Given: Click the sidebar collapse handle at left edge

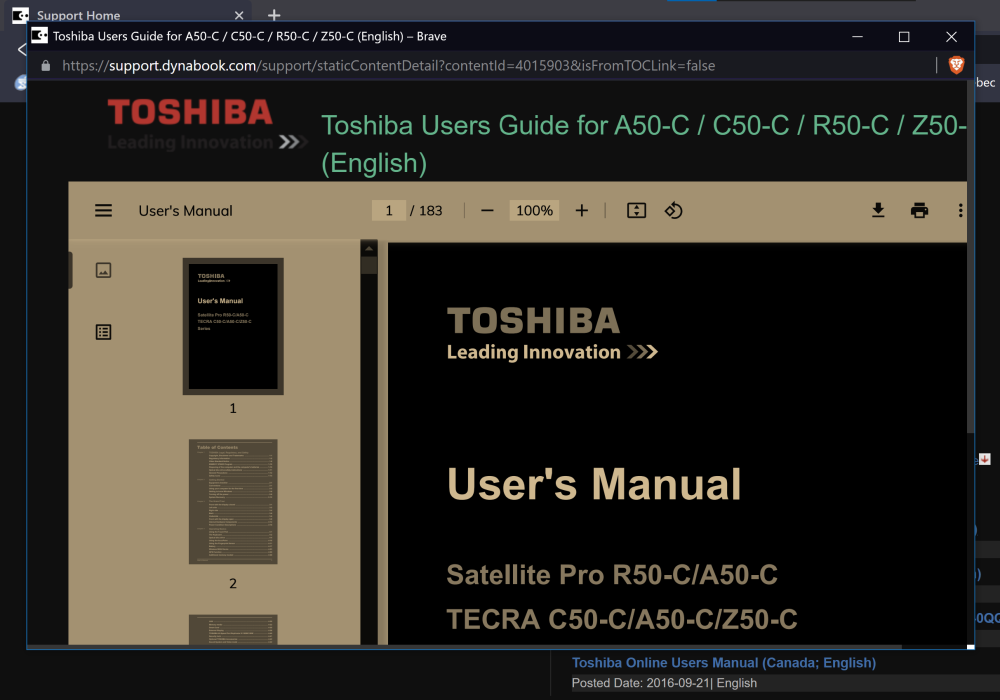Looking at the screenshot, I should point(70,270).
